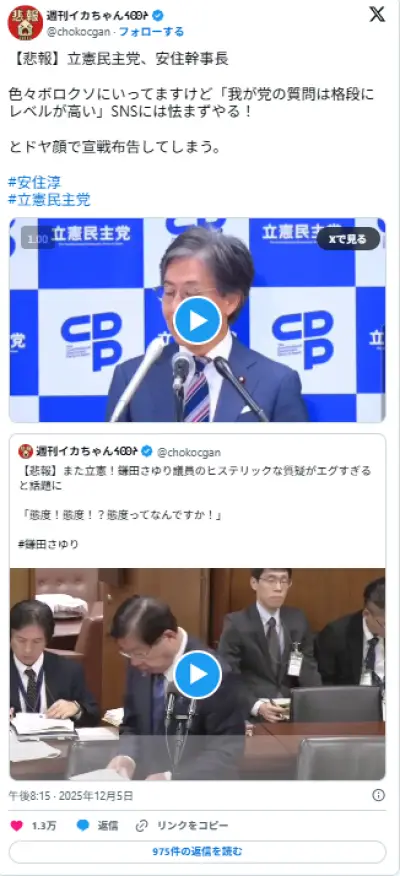
Task: Click リンクをコピー text
Action: pyautogui.click(x=192, y=825)
